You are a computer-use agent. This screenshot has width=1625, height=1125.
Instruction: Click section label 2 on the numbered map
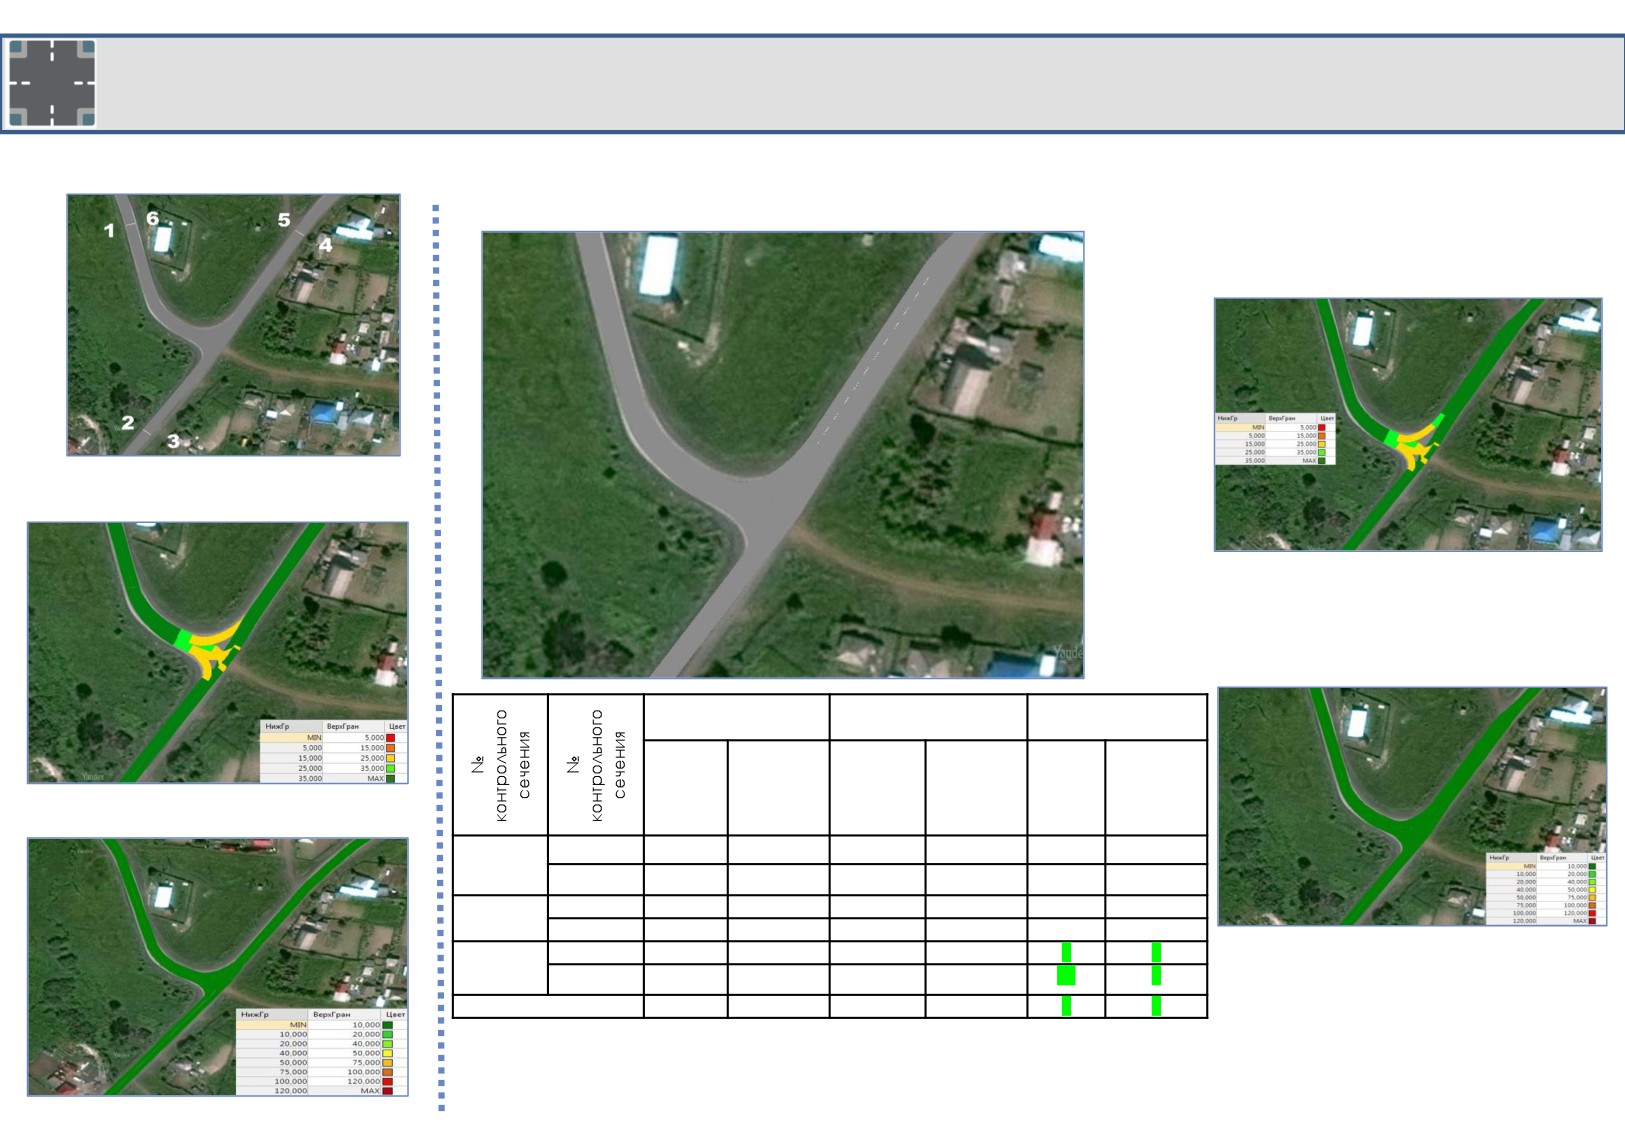click(128, 422)
